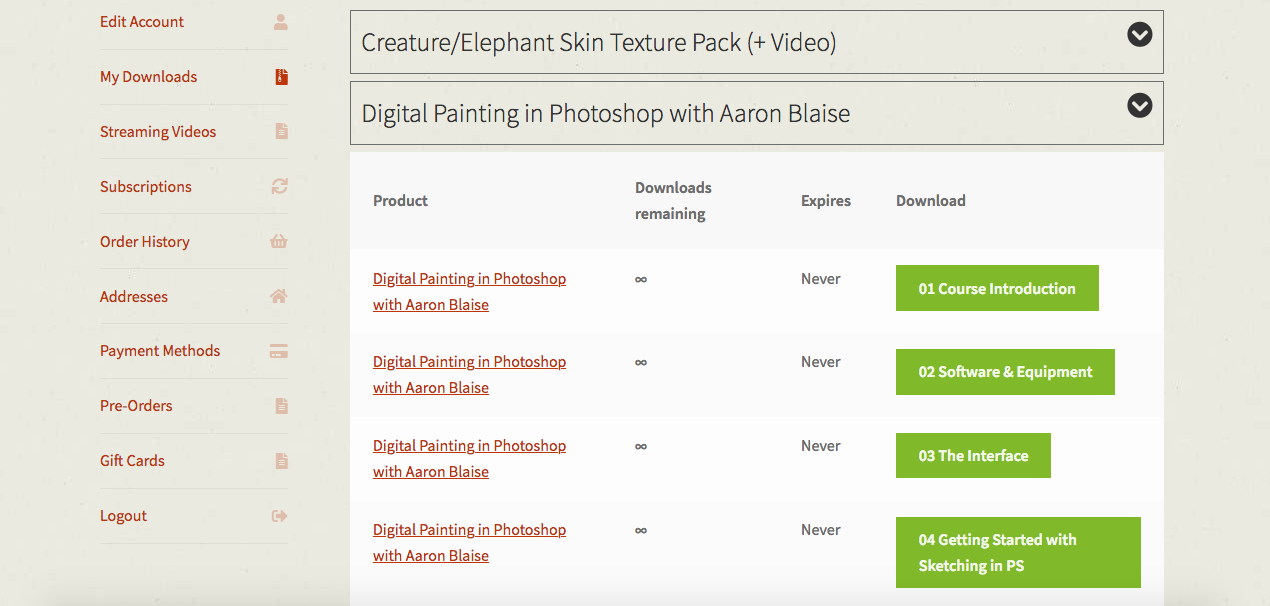Download 03 The Interface lesson
This screenshot has height=606, width=1270.
[x=973, y=456]
